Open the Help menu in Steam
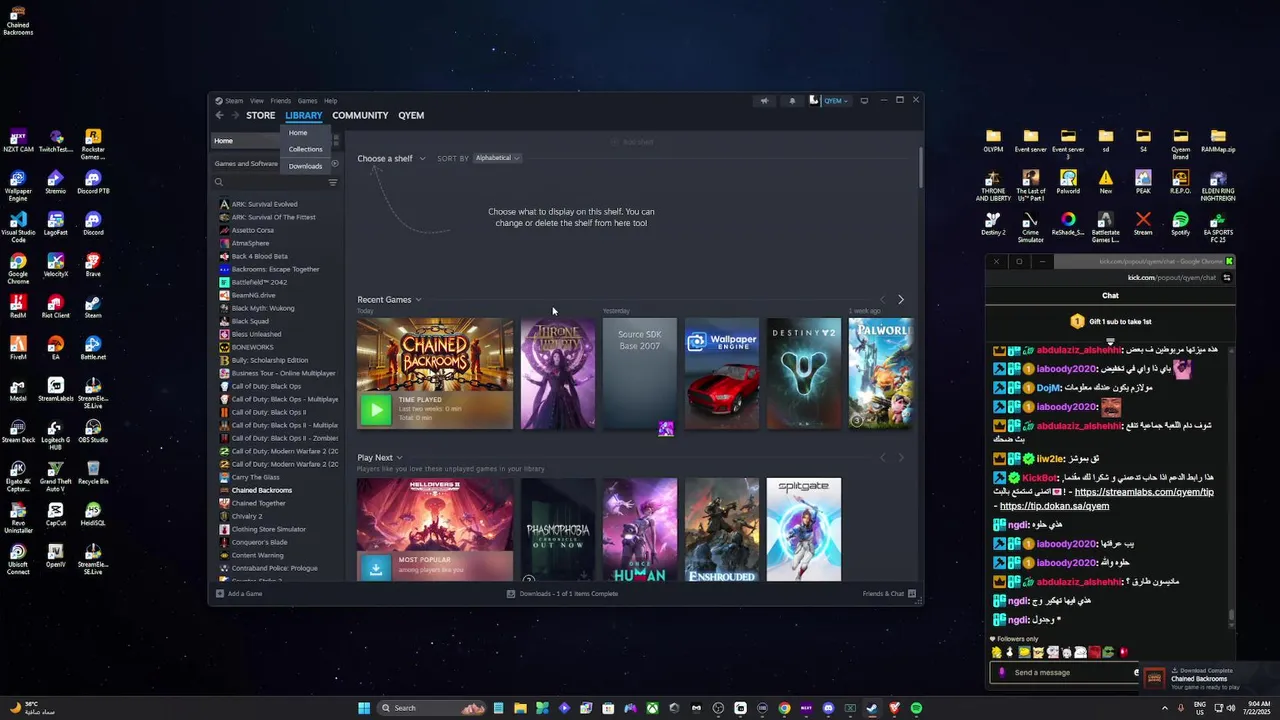Screen dimensions: 1280x720 coord(330,100)
